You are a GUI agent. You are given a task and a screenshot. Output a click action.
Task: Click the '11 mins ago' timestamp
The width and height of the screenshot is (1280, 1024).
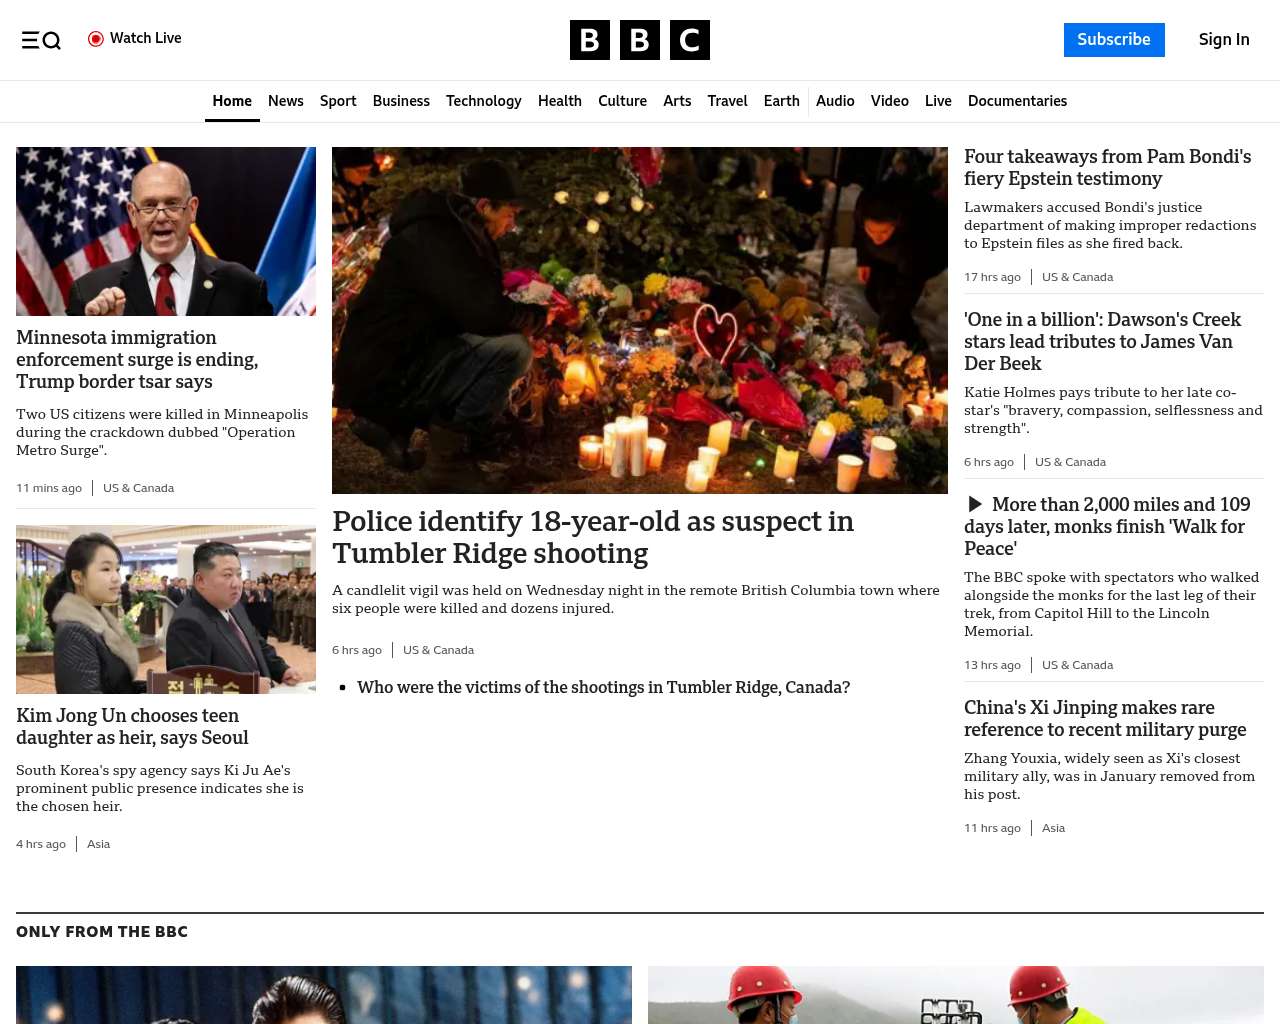click(x=49, y=488)
